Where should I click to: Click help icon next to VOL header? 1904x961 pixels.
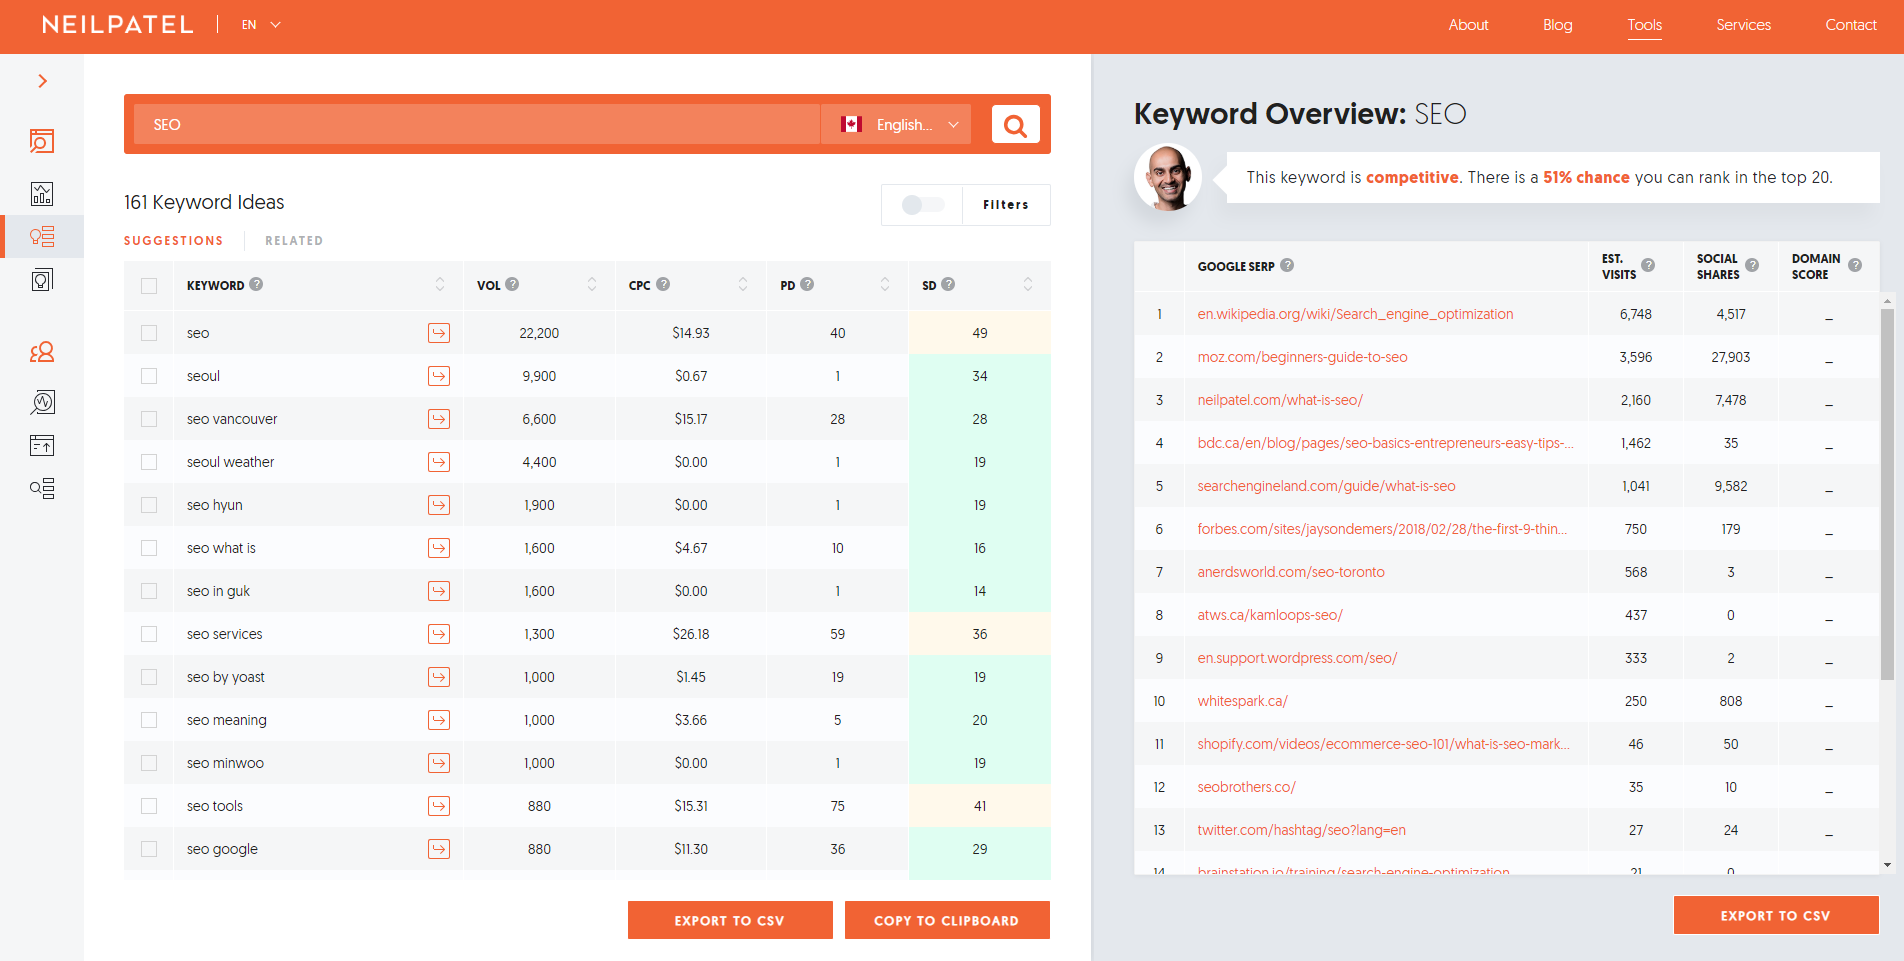(512, 284)
